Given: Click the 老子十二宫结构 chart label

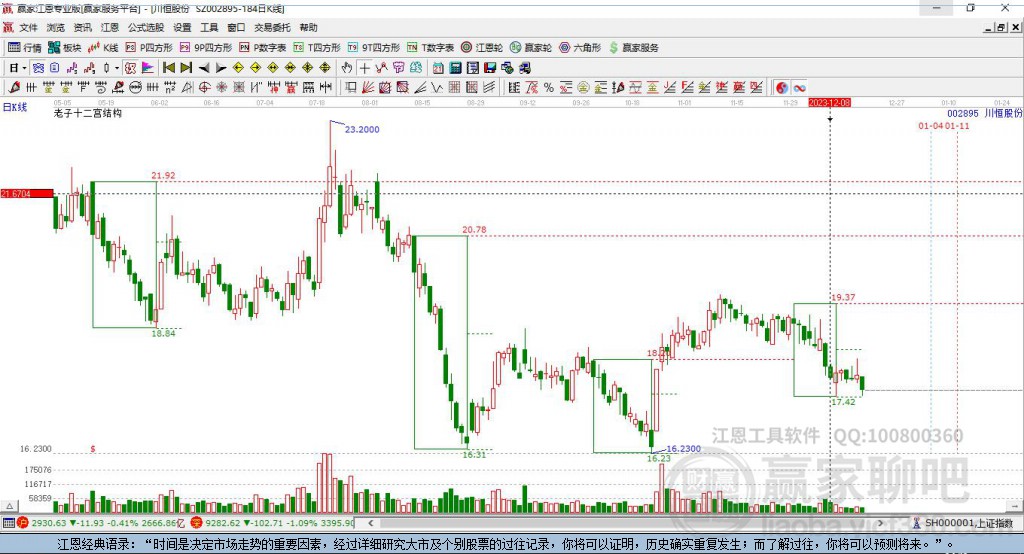Looking at the screenshot, I should pos(88,113).
